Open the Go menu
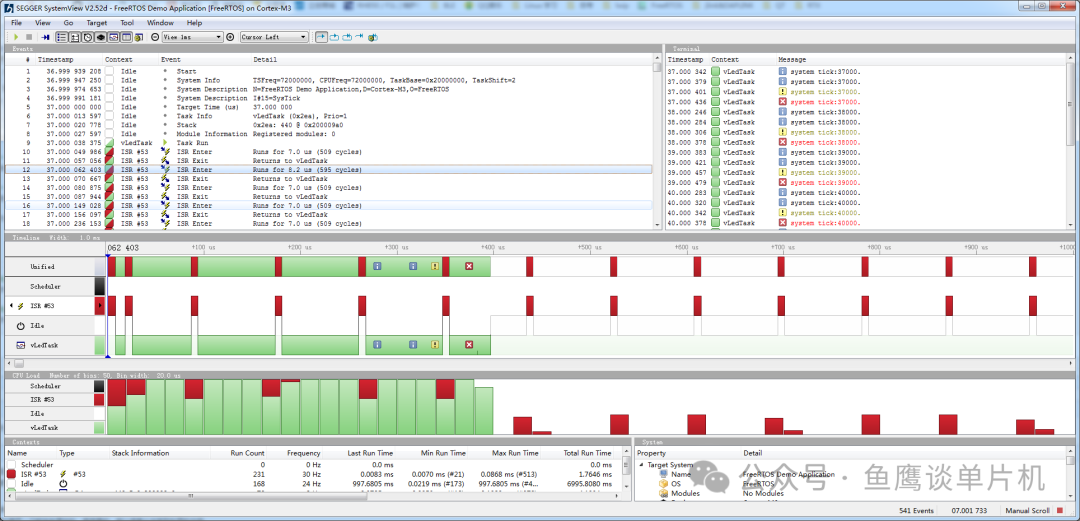1080x521 pixels. click(x=68, y=23)
